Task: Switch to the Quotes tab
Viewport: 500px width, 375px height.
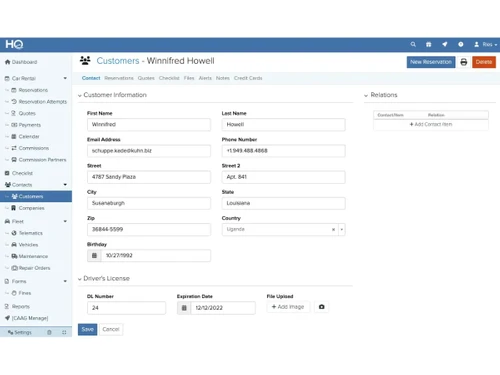Action: point(146,78)
